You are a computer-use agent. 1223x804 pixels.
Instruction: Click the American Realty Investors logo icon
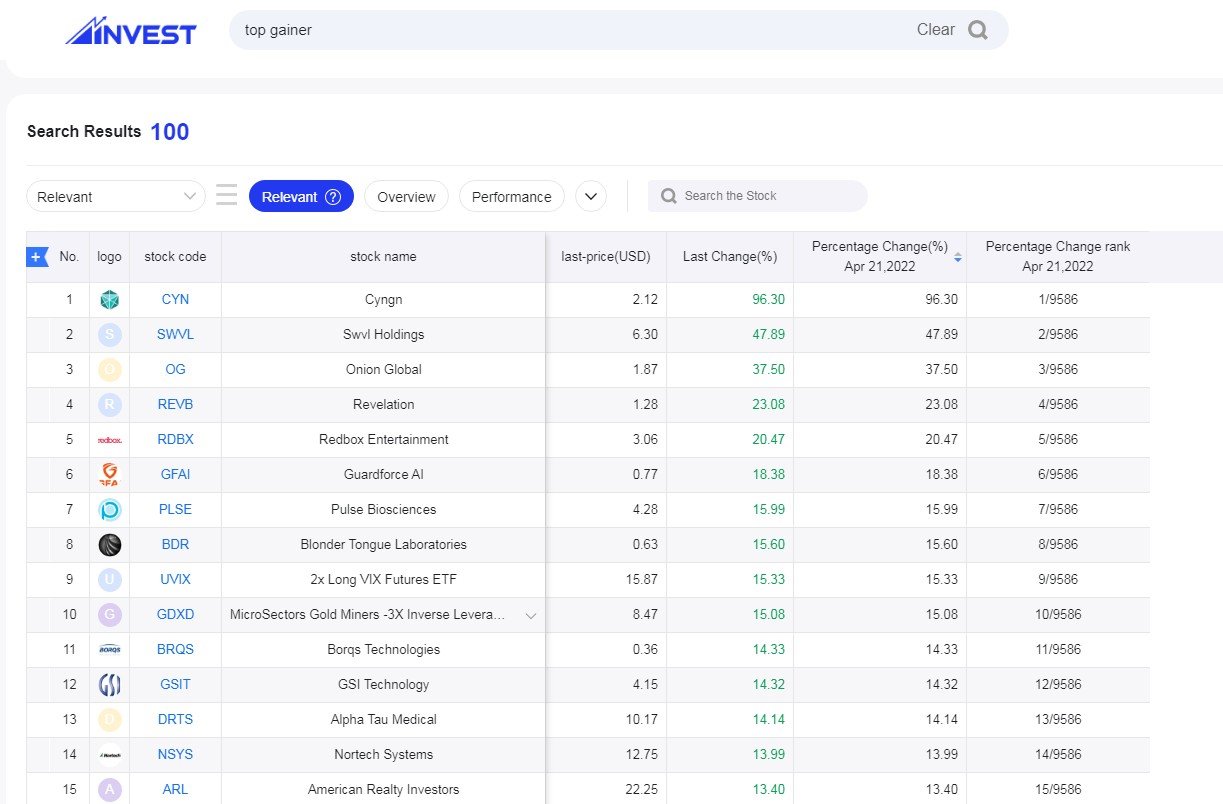[110, 789]
